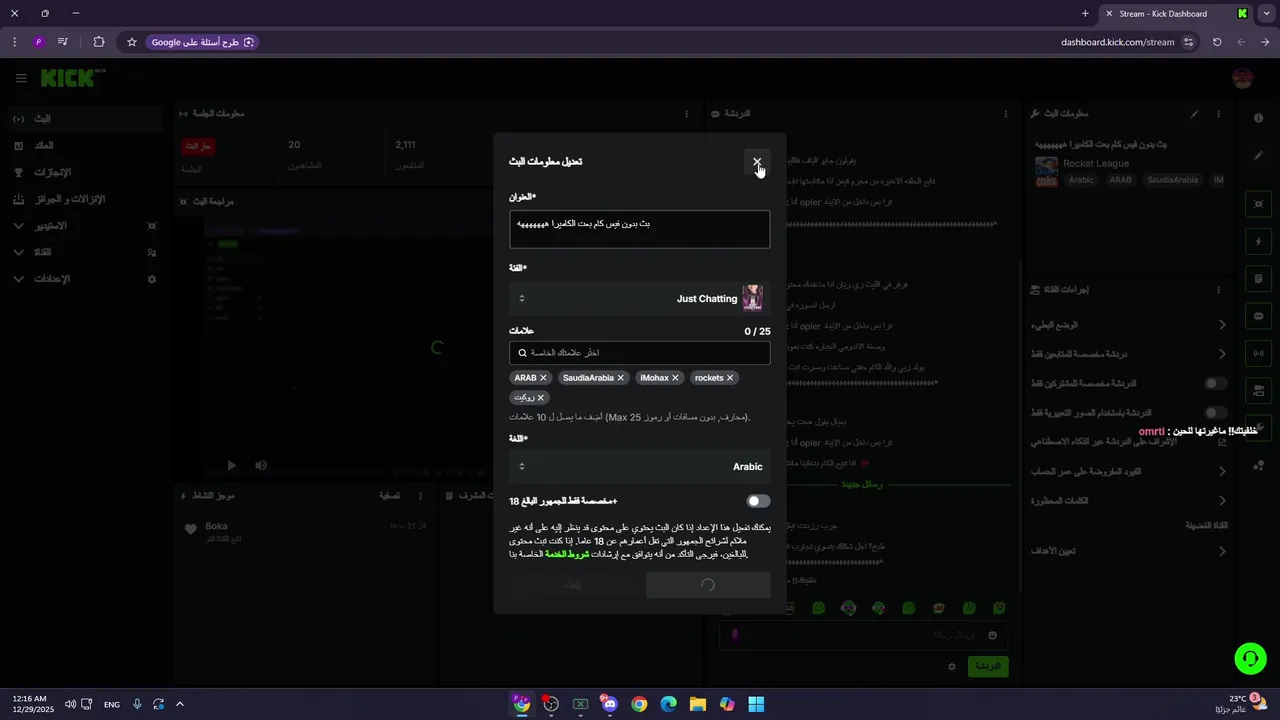The width and height of the screenshot is (1280, 720).
Task: Click the stream title input field
Action: click(x=640, y=229)
